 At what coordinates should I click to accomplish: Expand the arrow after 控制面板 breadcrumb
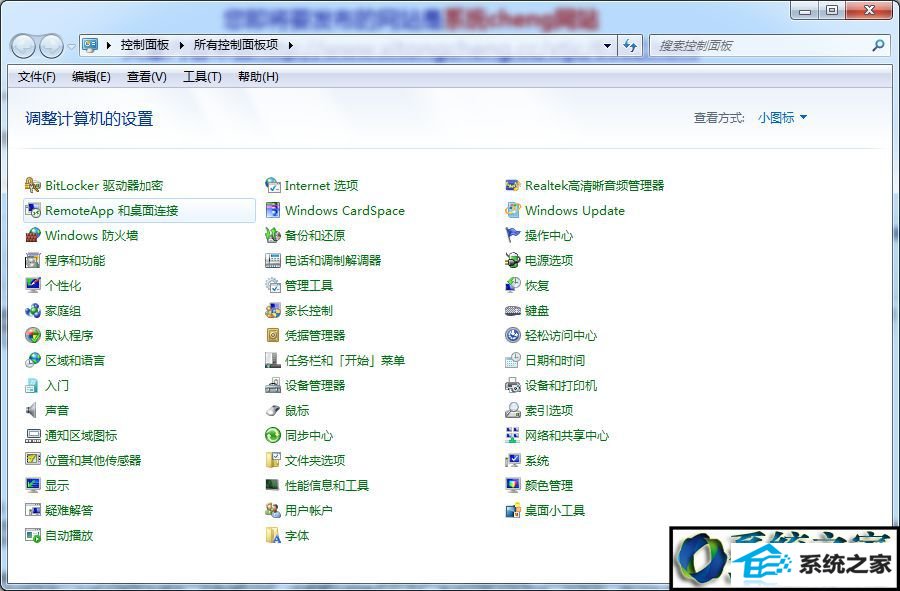coord(181,45)
